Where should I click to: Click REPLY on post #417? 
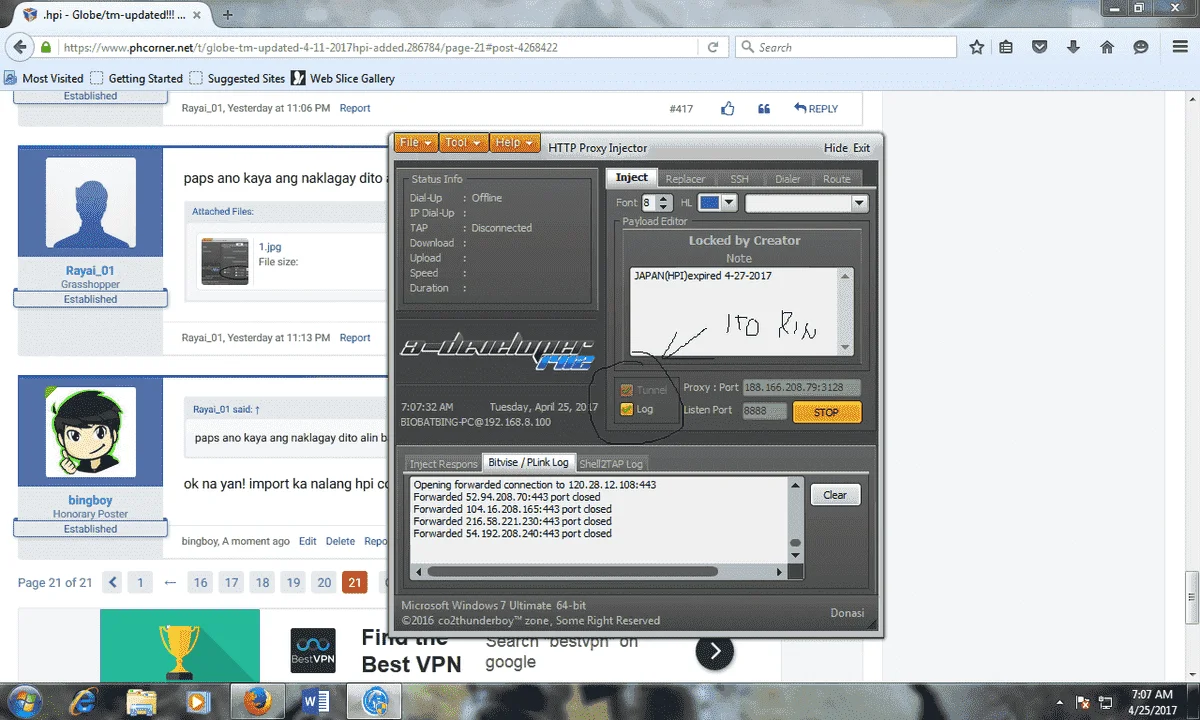(816, 108)
